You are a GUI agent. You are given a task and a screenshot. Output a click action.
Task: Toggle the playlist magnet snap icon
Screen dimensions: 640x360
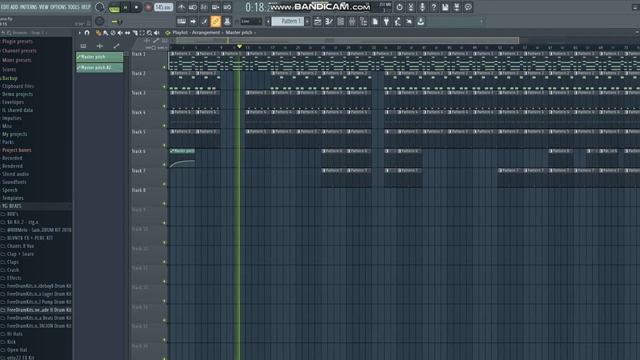coord(87,33)
